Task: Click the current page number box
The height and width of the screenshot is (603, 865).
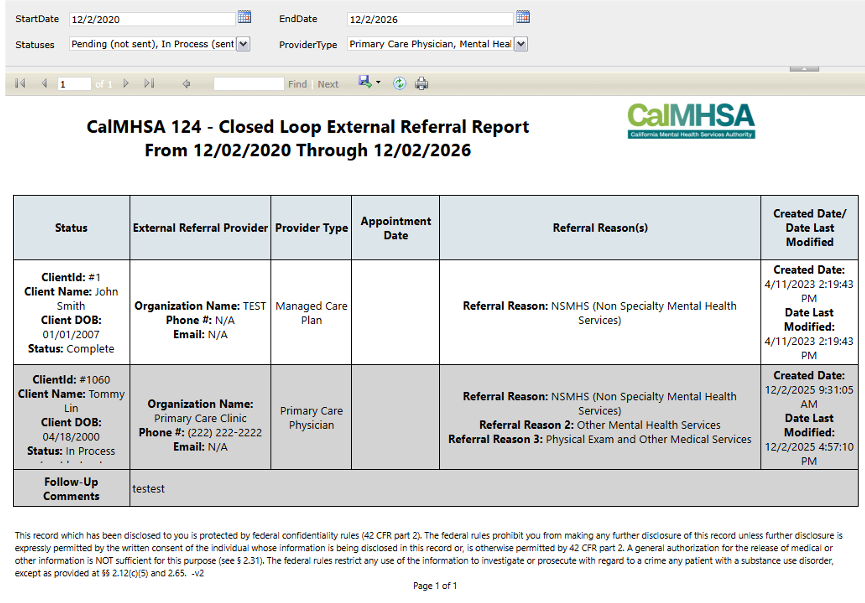Action: (73, 84)
